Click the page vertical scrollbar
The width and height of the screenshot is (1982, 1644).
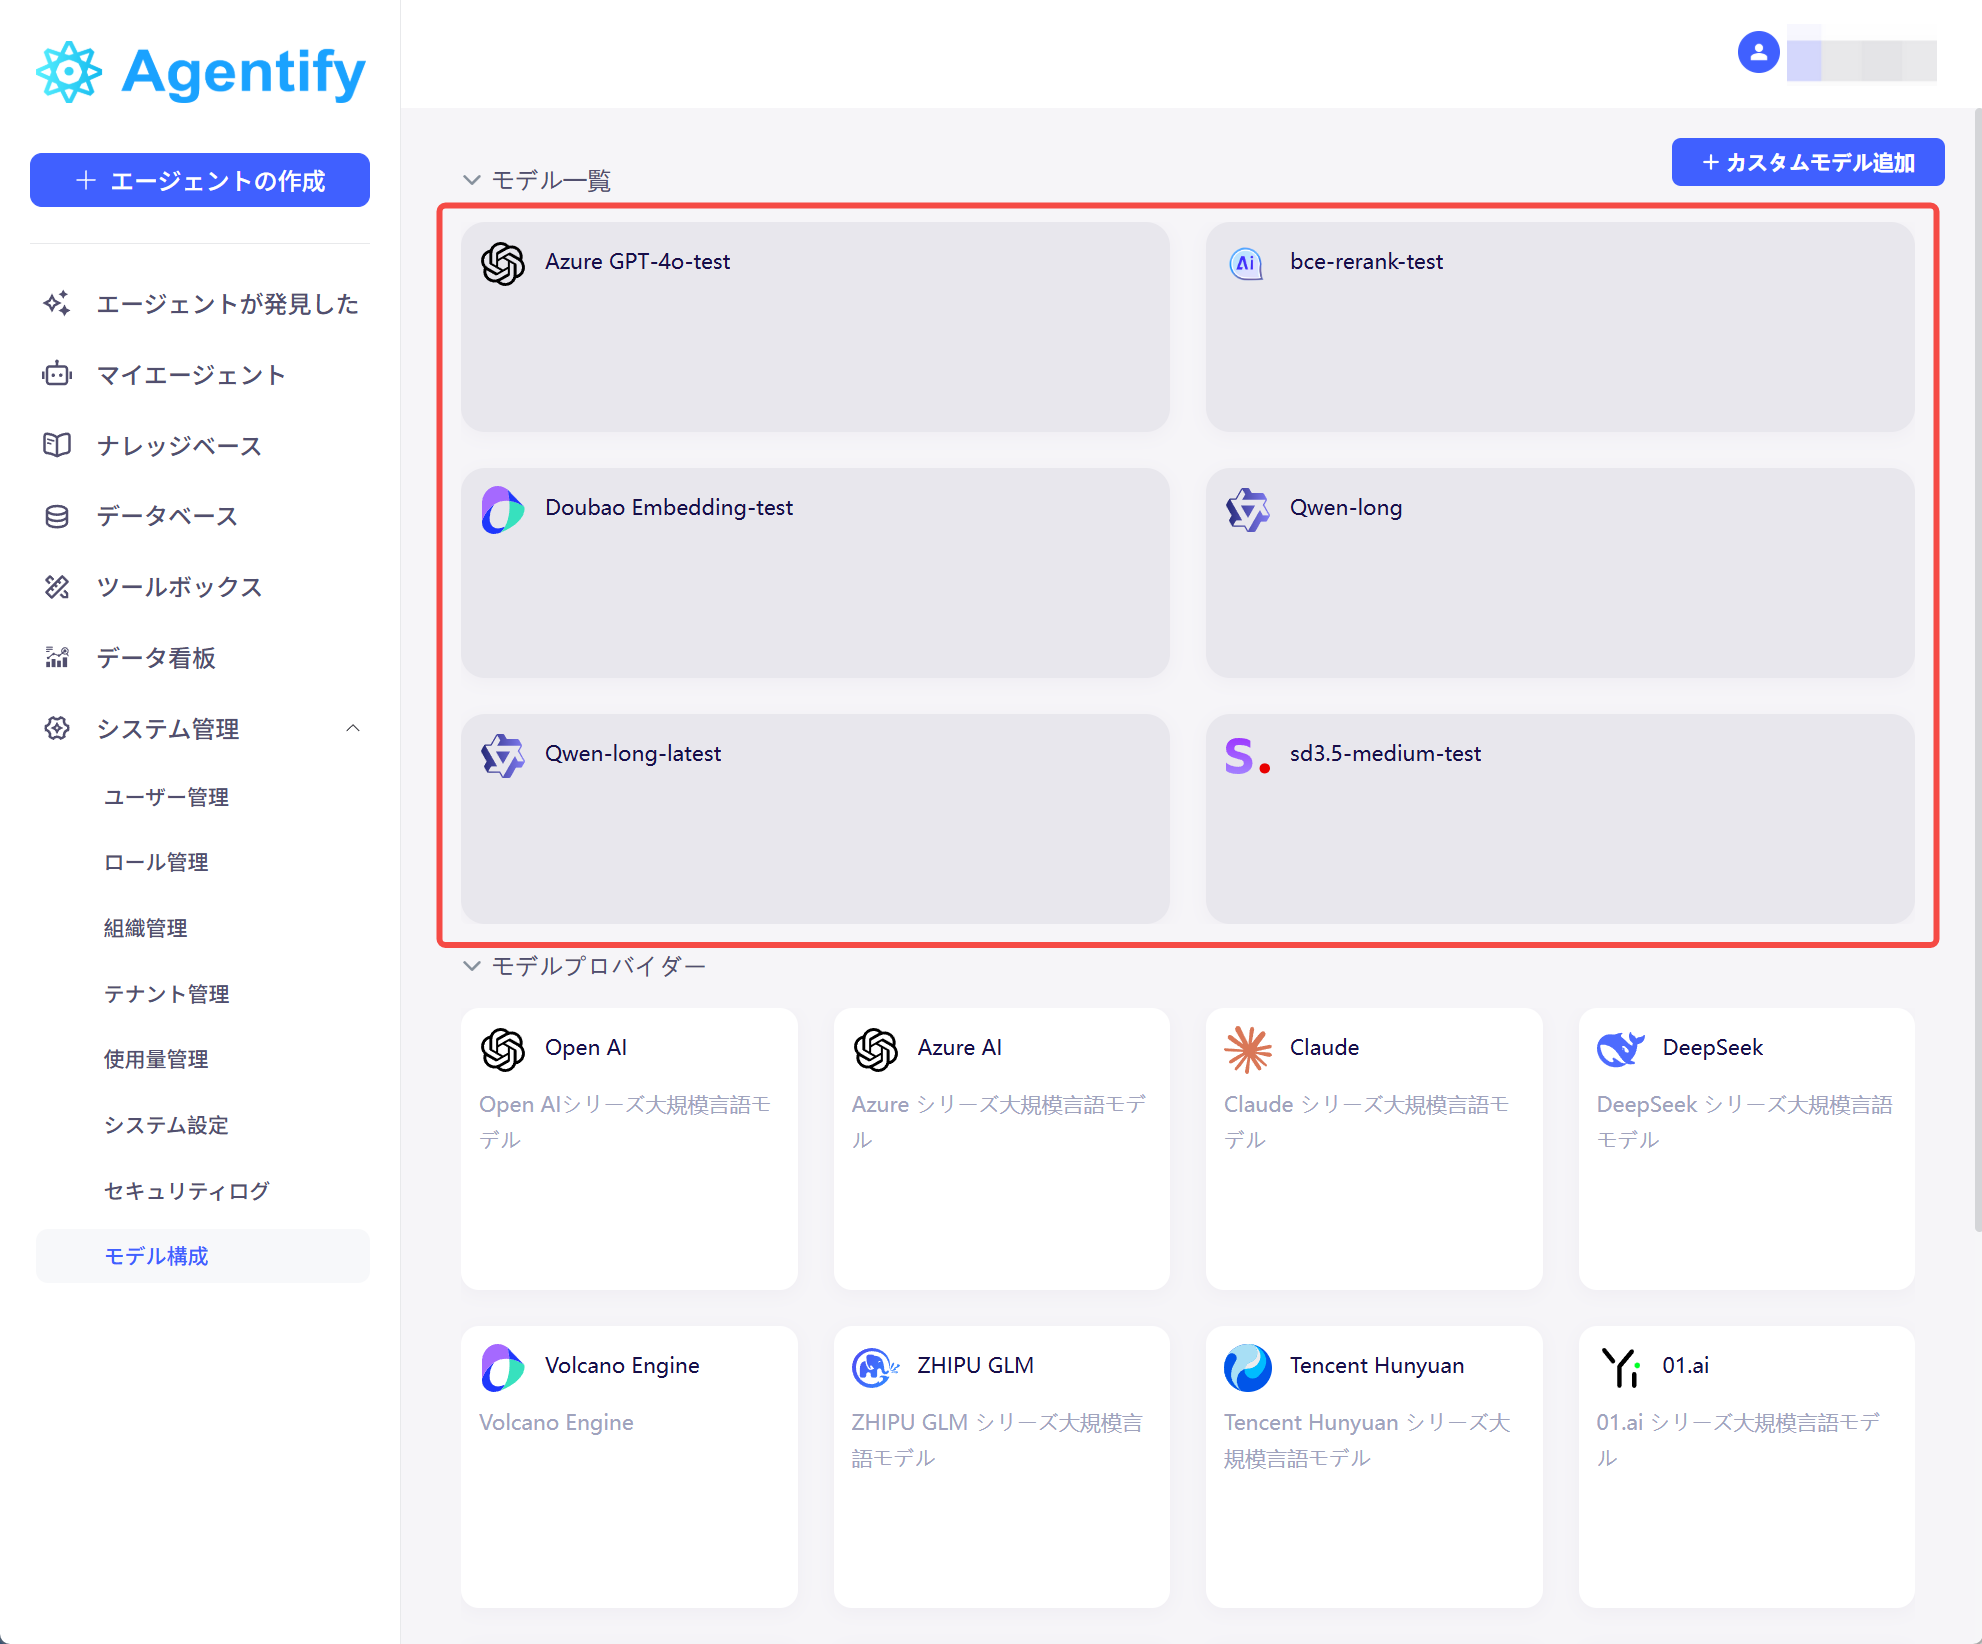[1976, 670]
